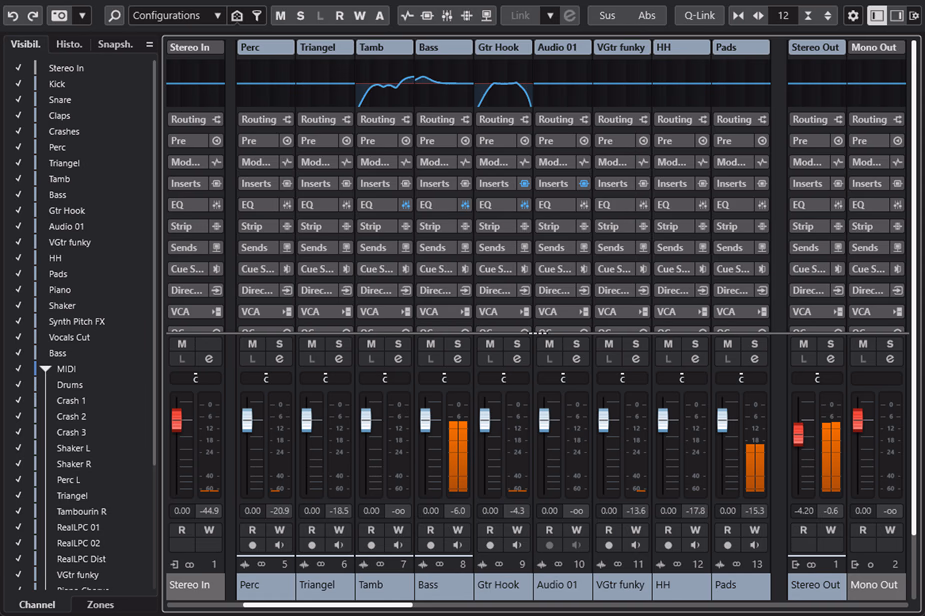Open Bass channel edit settings 'e' button
This screenshot has height=616, width=925.
point(457,359)
